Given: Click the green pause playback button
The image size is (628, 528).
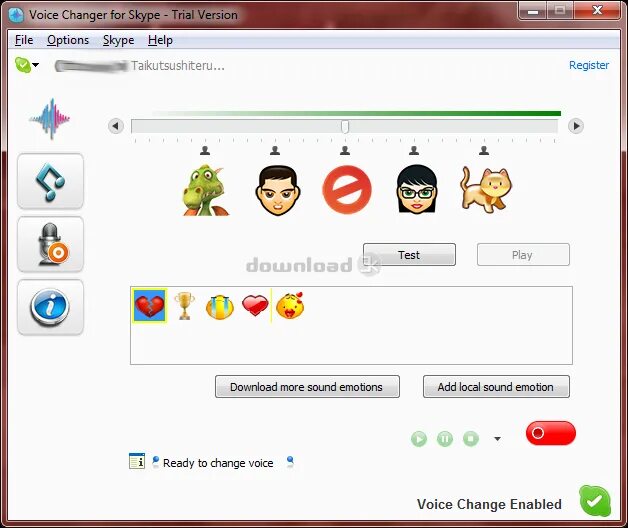Looking at the screenshot, I should pyautogui.click(x=445, y=439).
